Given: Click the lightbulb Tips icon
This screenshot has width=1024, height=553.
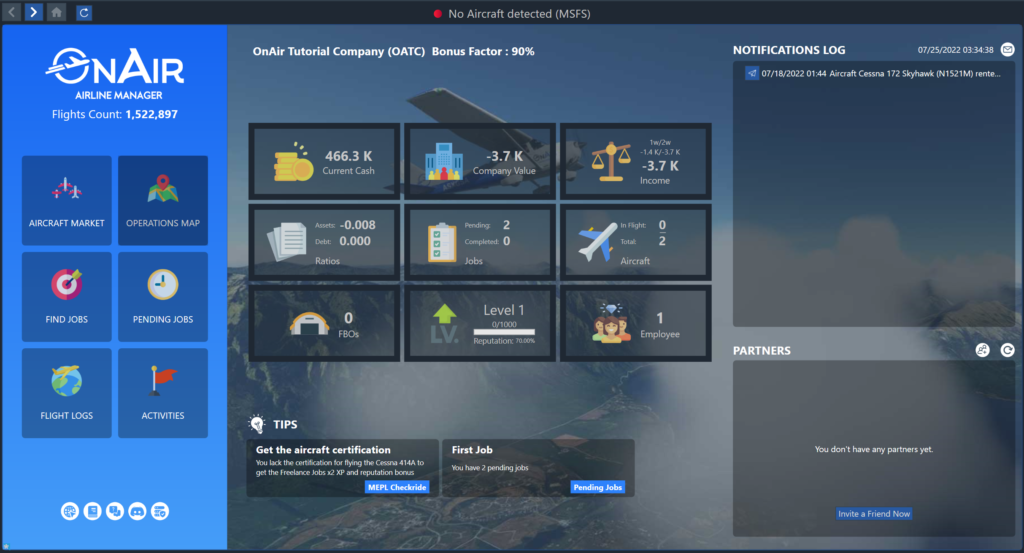Looking at the screenshot, I should tap(257, 424).
